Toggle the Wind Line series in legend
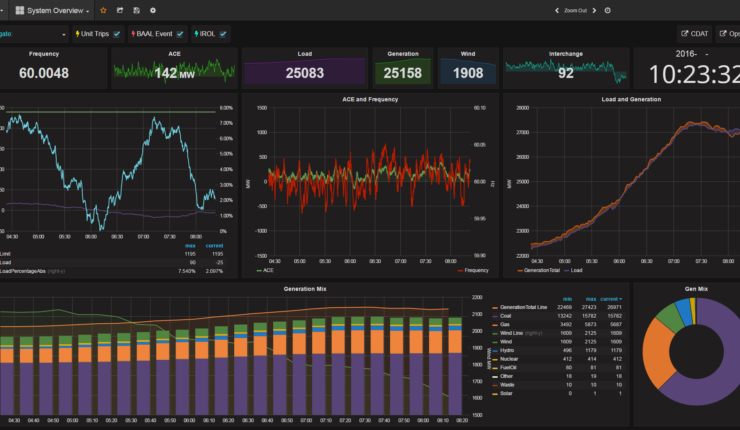 513,333
